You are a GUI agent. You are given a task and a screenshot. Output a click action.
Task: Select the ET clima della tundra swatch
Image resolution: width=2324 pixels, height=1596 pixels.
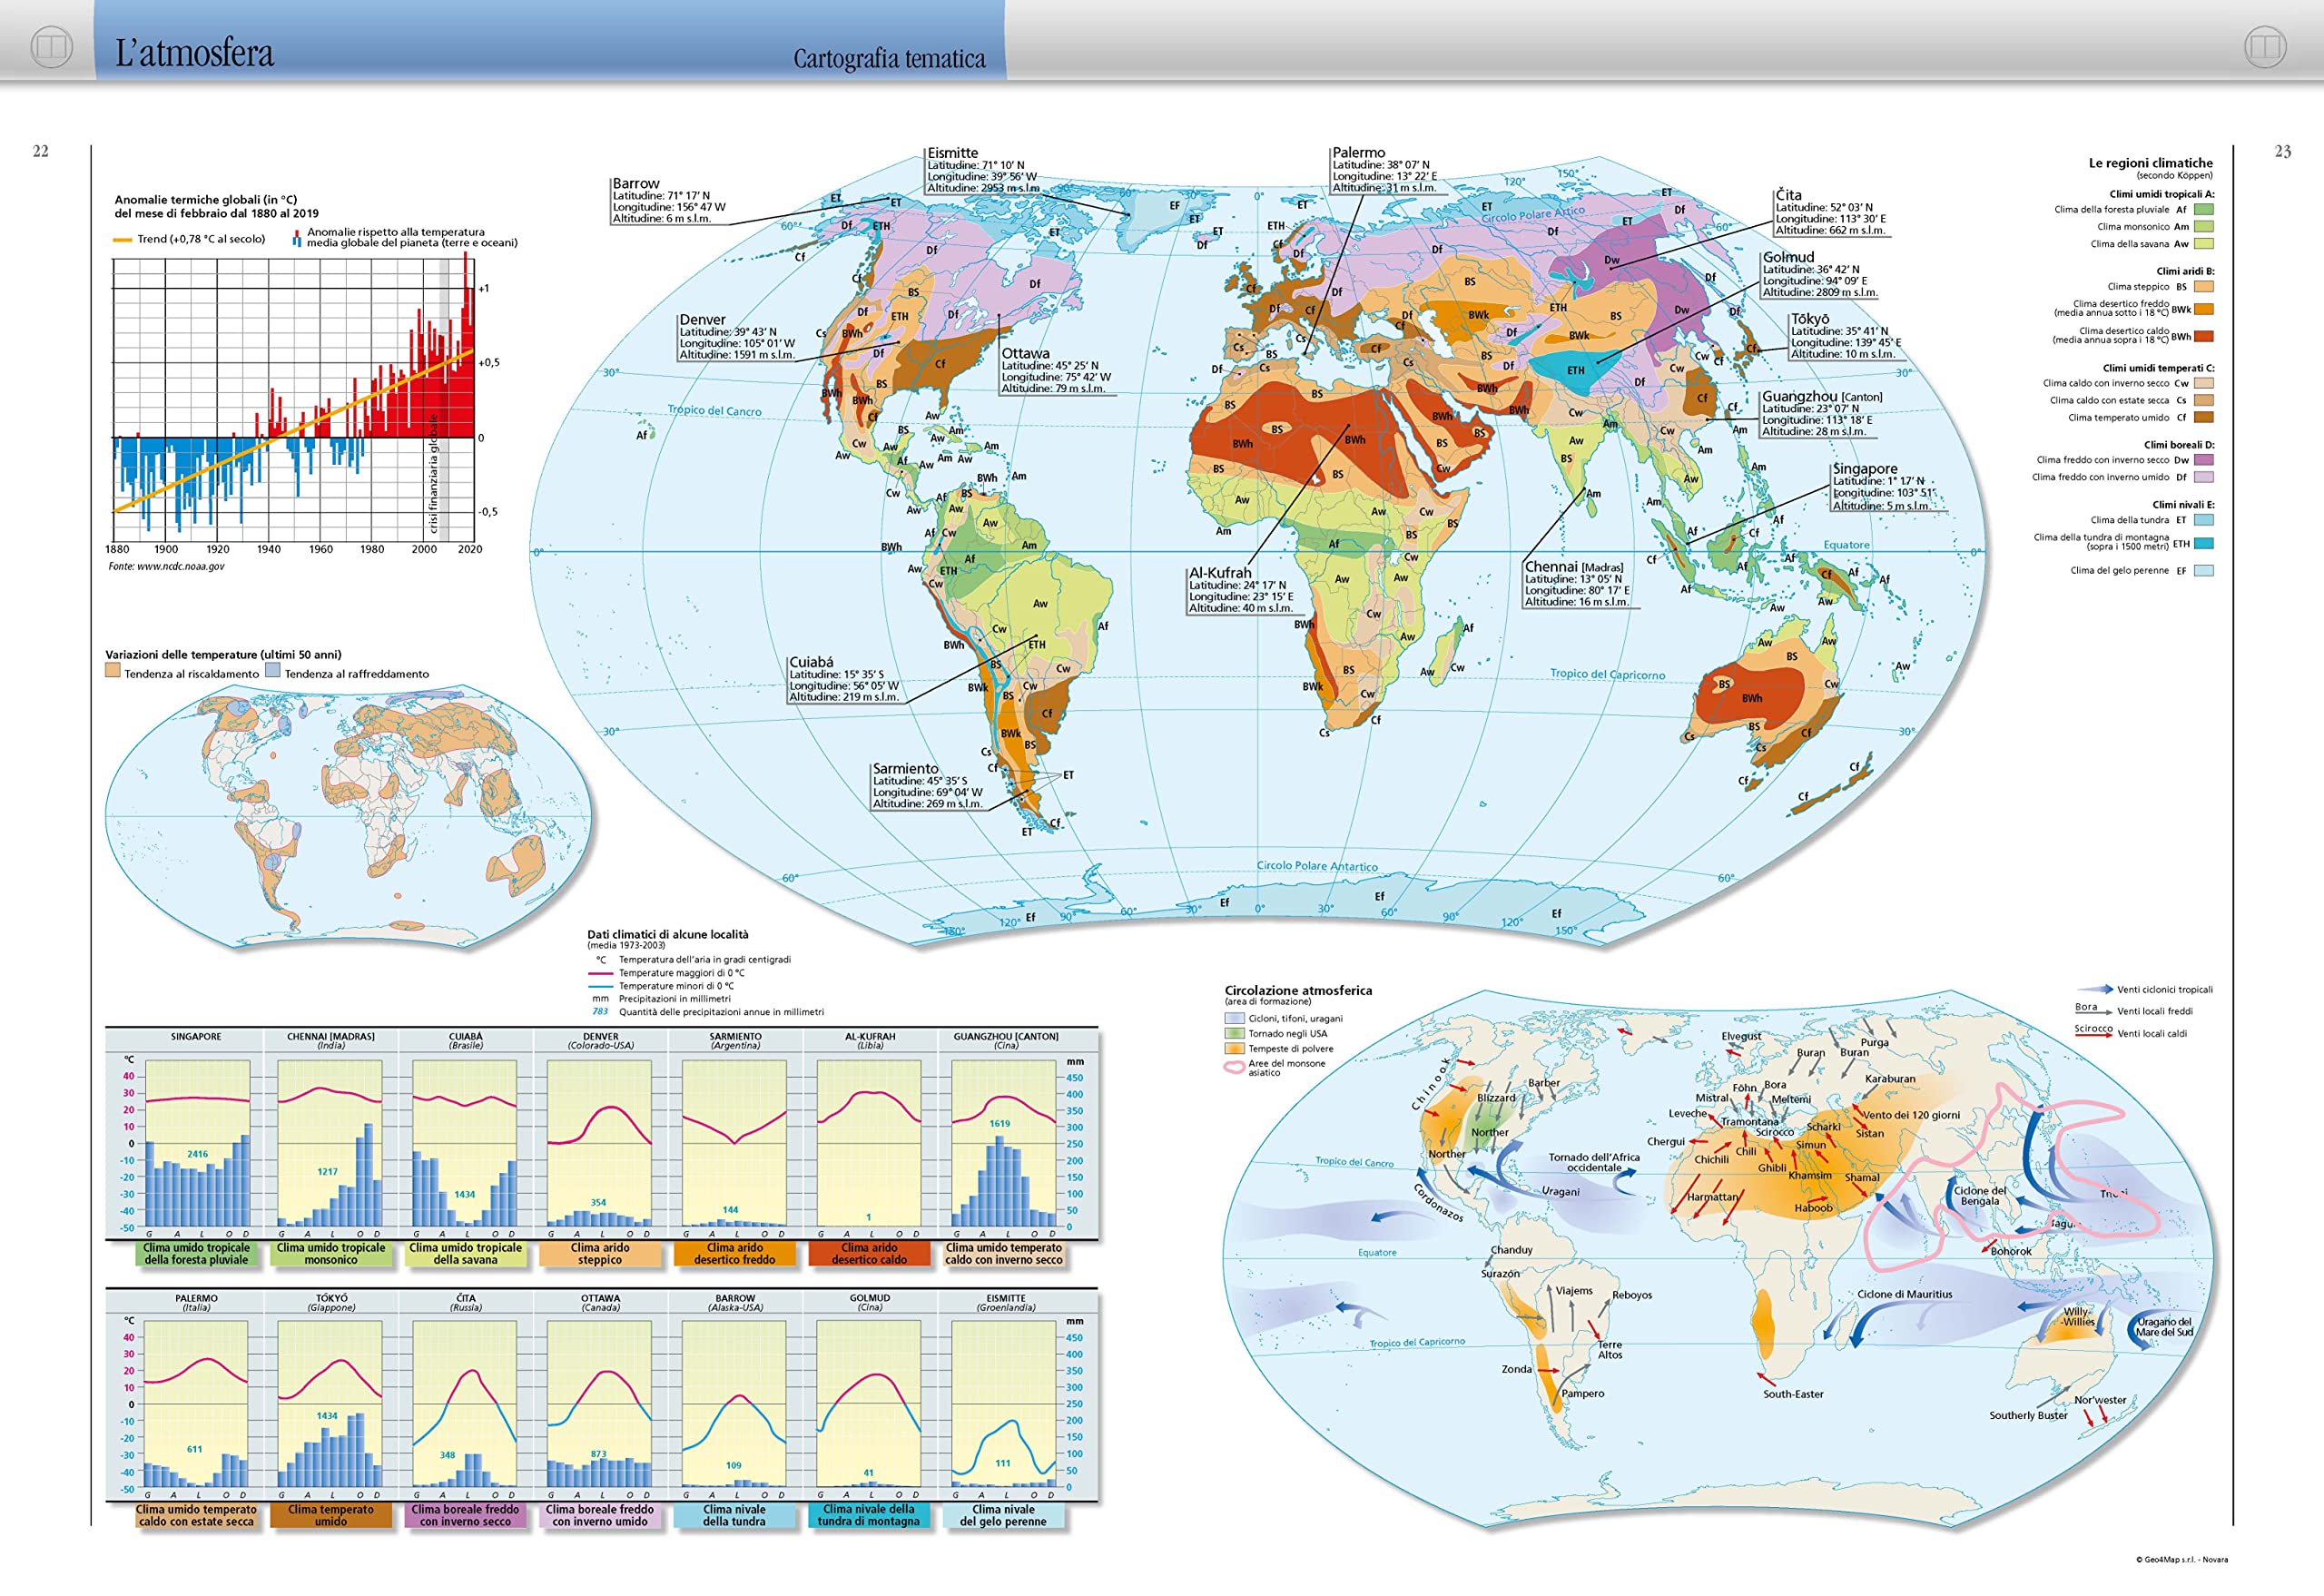tap(2204, 520)
